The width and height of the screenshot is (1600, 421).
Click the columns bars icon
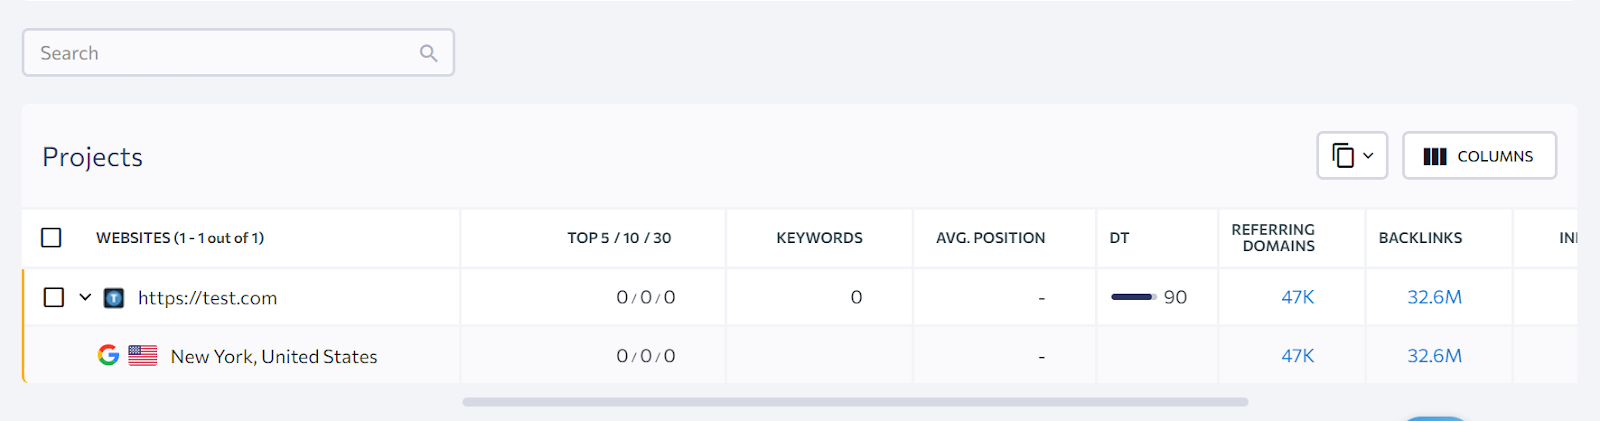point(1434,156)
